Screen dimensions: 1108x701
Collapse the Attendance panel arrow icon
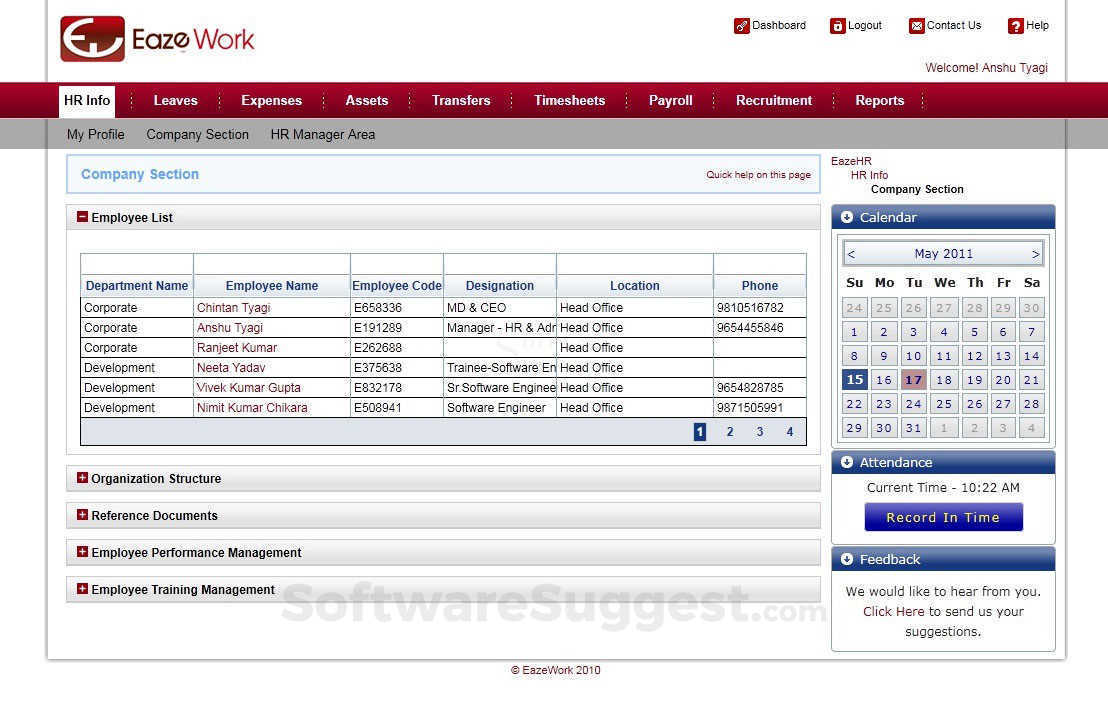847,462
